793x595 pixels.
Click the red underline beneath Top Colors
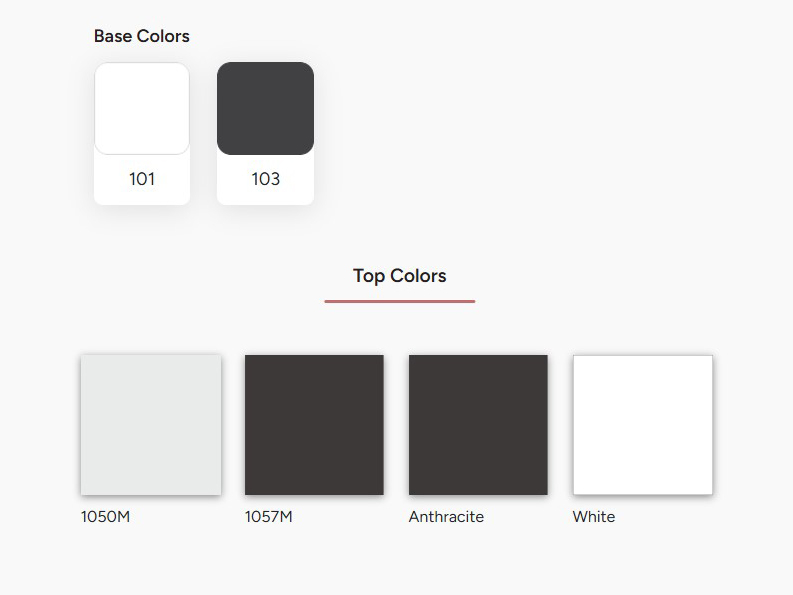point(399,300)
